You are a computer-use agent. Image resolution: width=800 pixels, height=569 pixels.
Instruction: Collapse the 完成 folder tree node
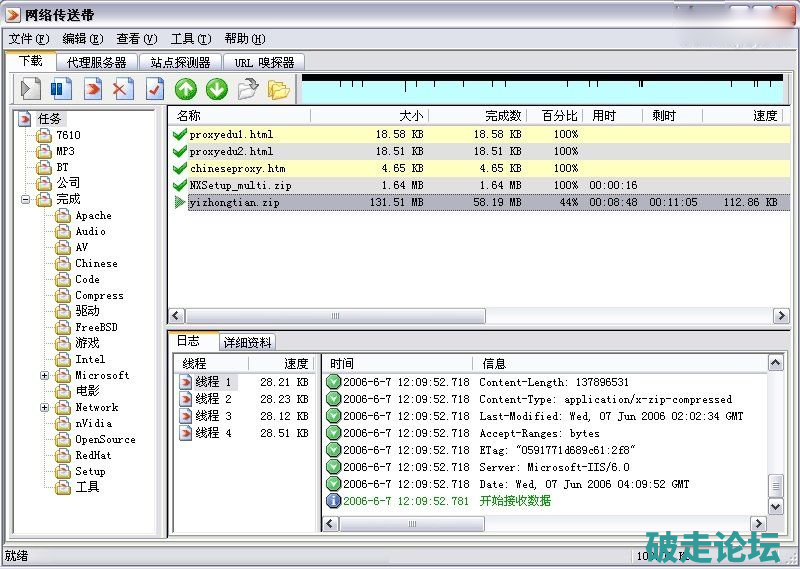coord(25,200)
